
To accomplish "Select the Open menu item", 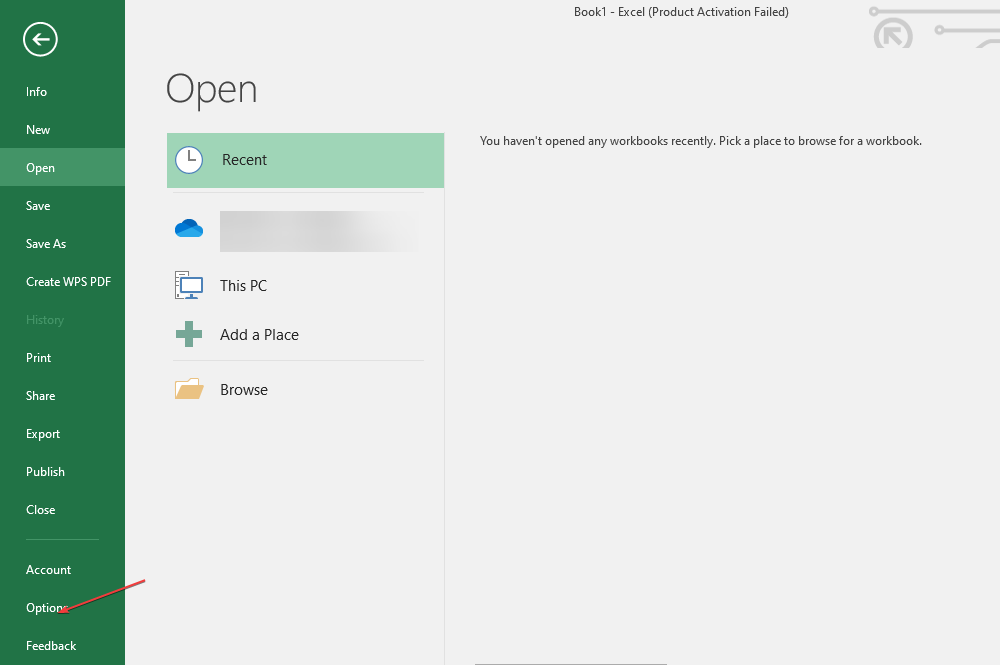I will (62, 168).
